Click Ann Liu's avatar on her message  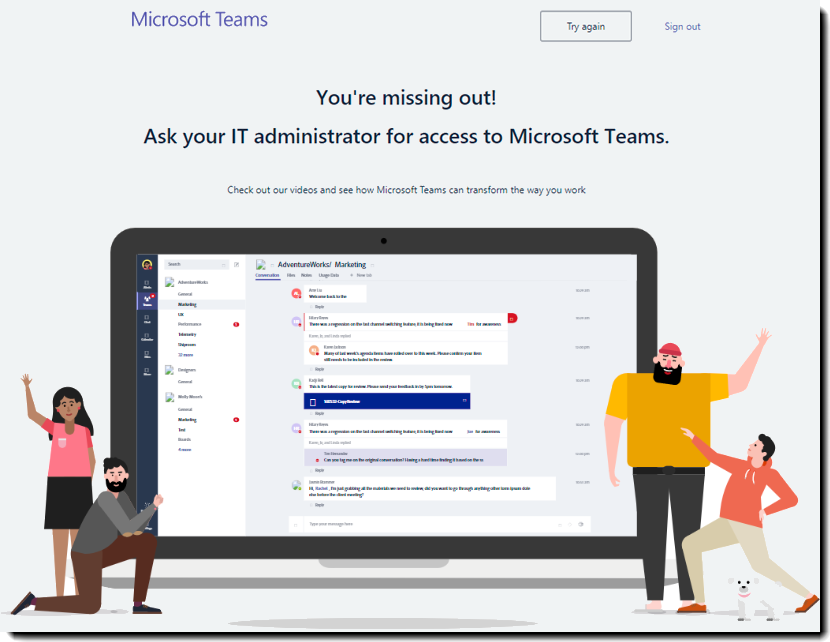(x=294, y=293)
